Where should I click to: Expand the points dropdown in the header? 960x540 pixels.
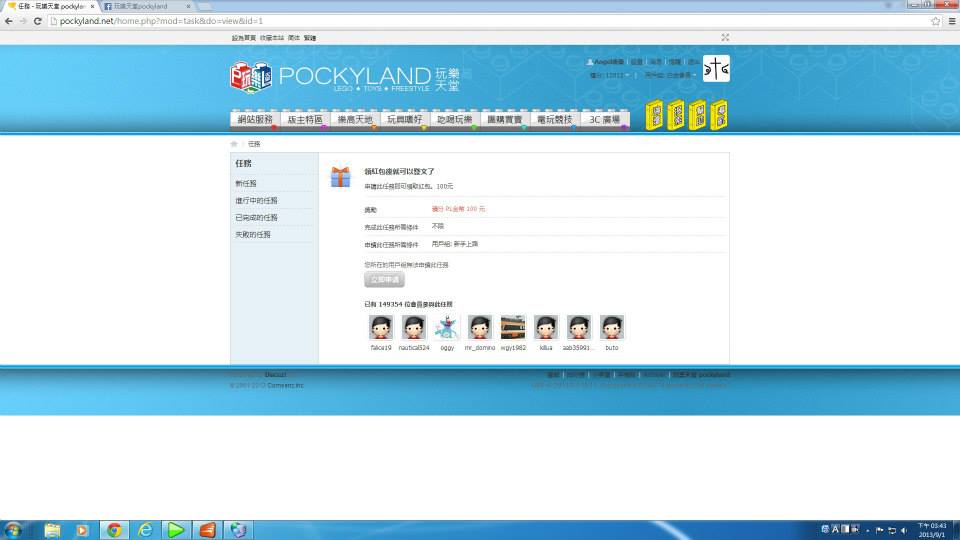pyautogui.click(x=628, y=75)
